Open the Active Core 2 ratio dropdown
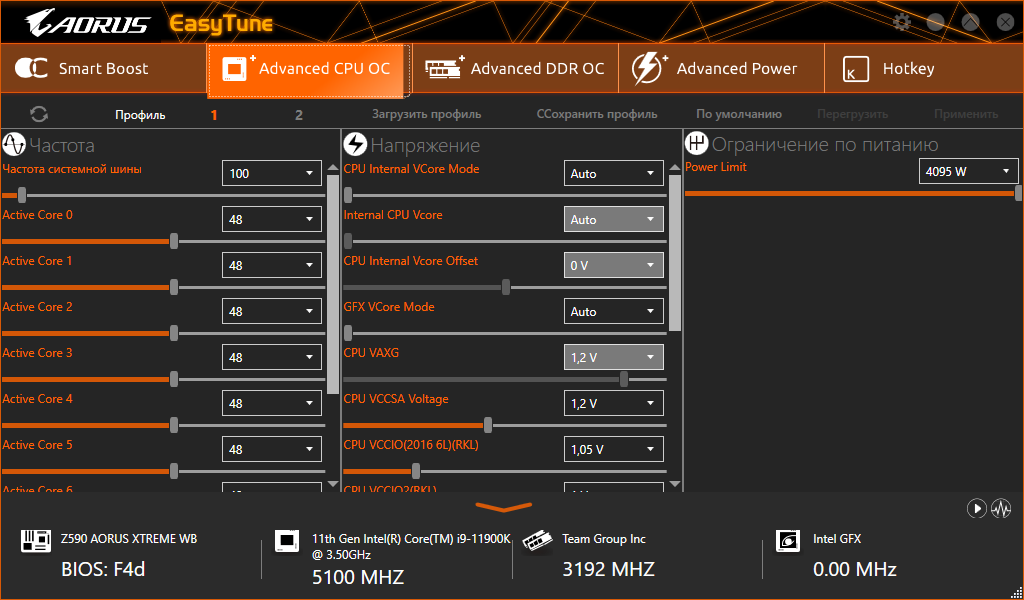This screenshot has width=1024, height=600. point(272,311)
